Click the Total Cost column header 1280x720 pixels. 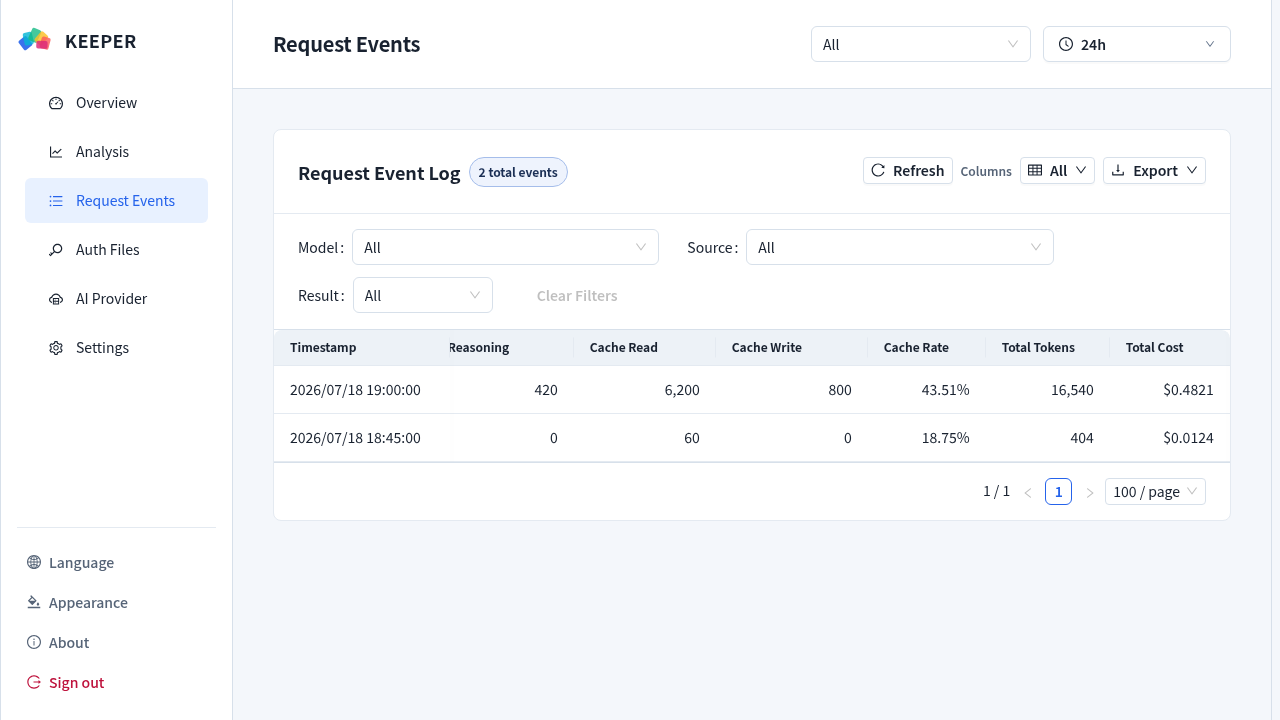[x=1154, y=348]
